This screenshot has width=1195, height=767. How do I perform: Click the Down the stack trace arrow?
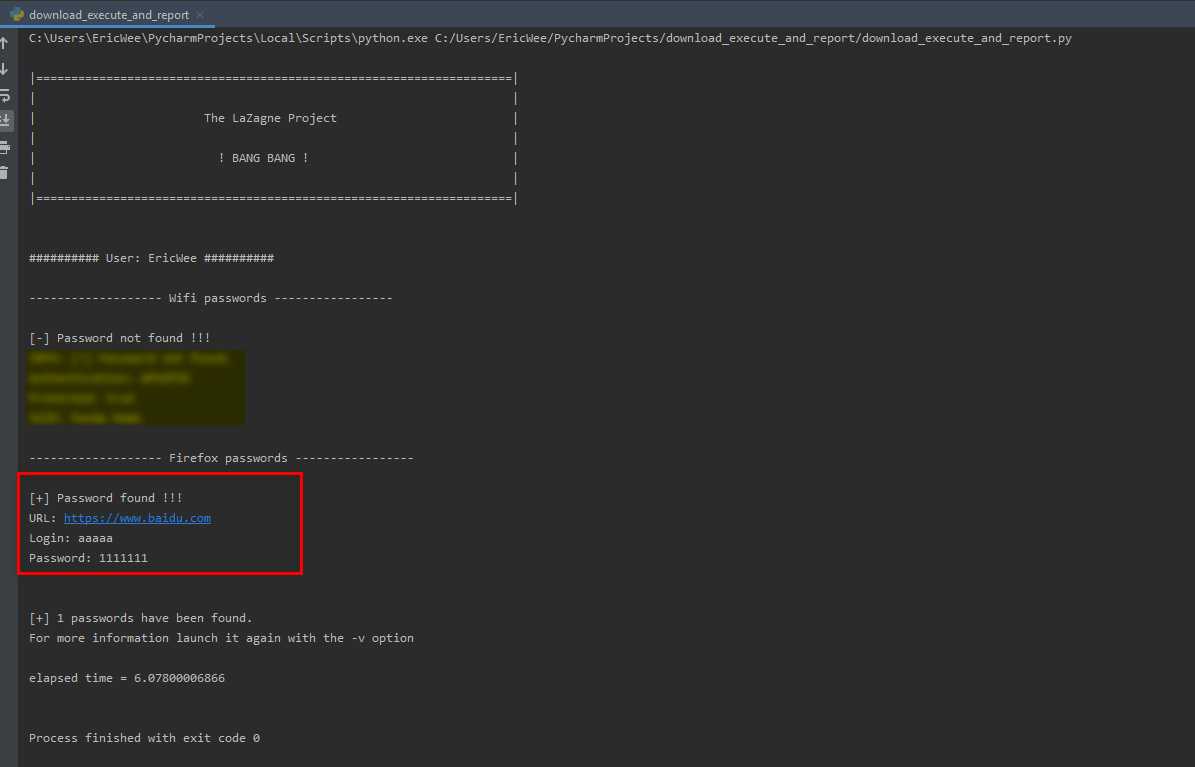tap(5, 69)
